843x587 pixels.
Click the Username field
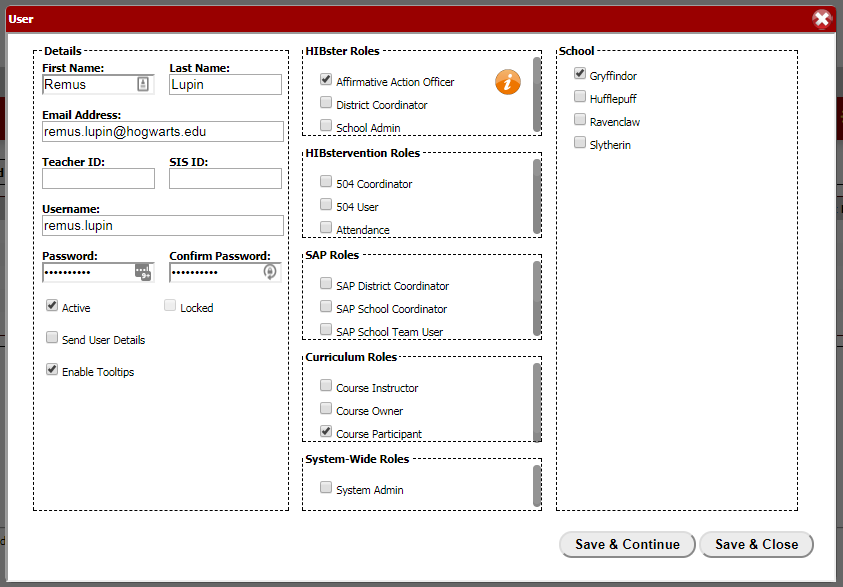[163, 226]
